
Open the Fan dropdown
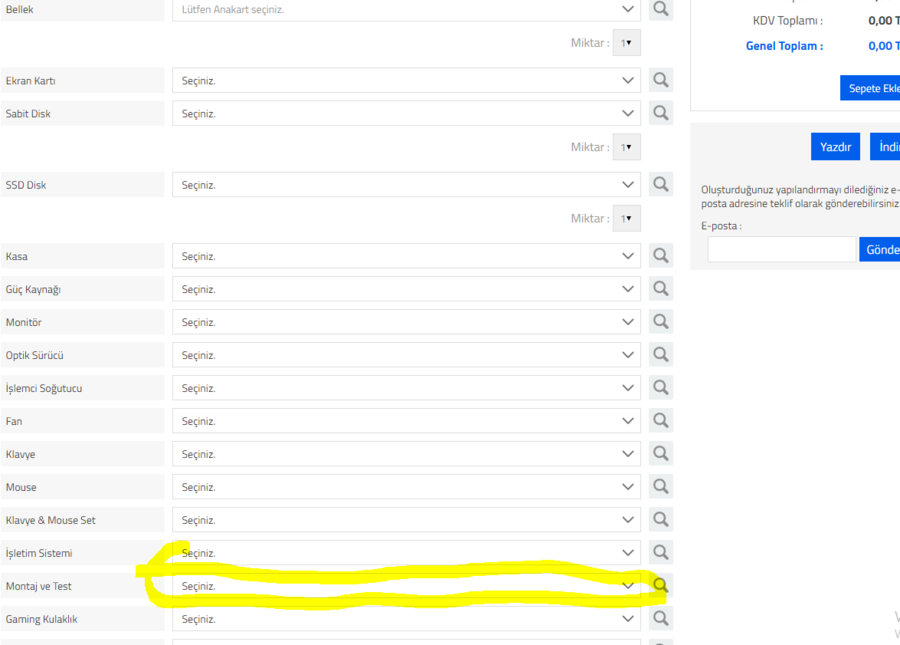tap(406, 421)
